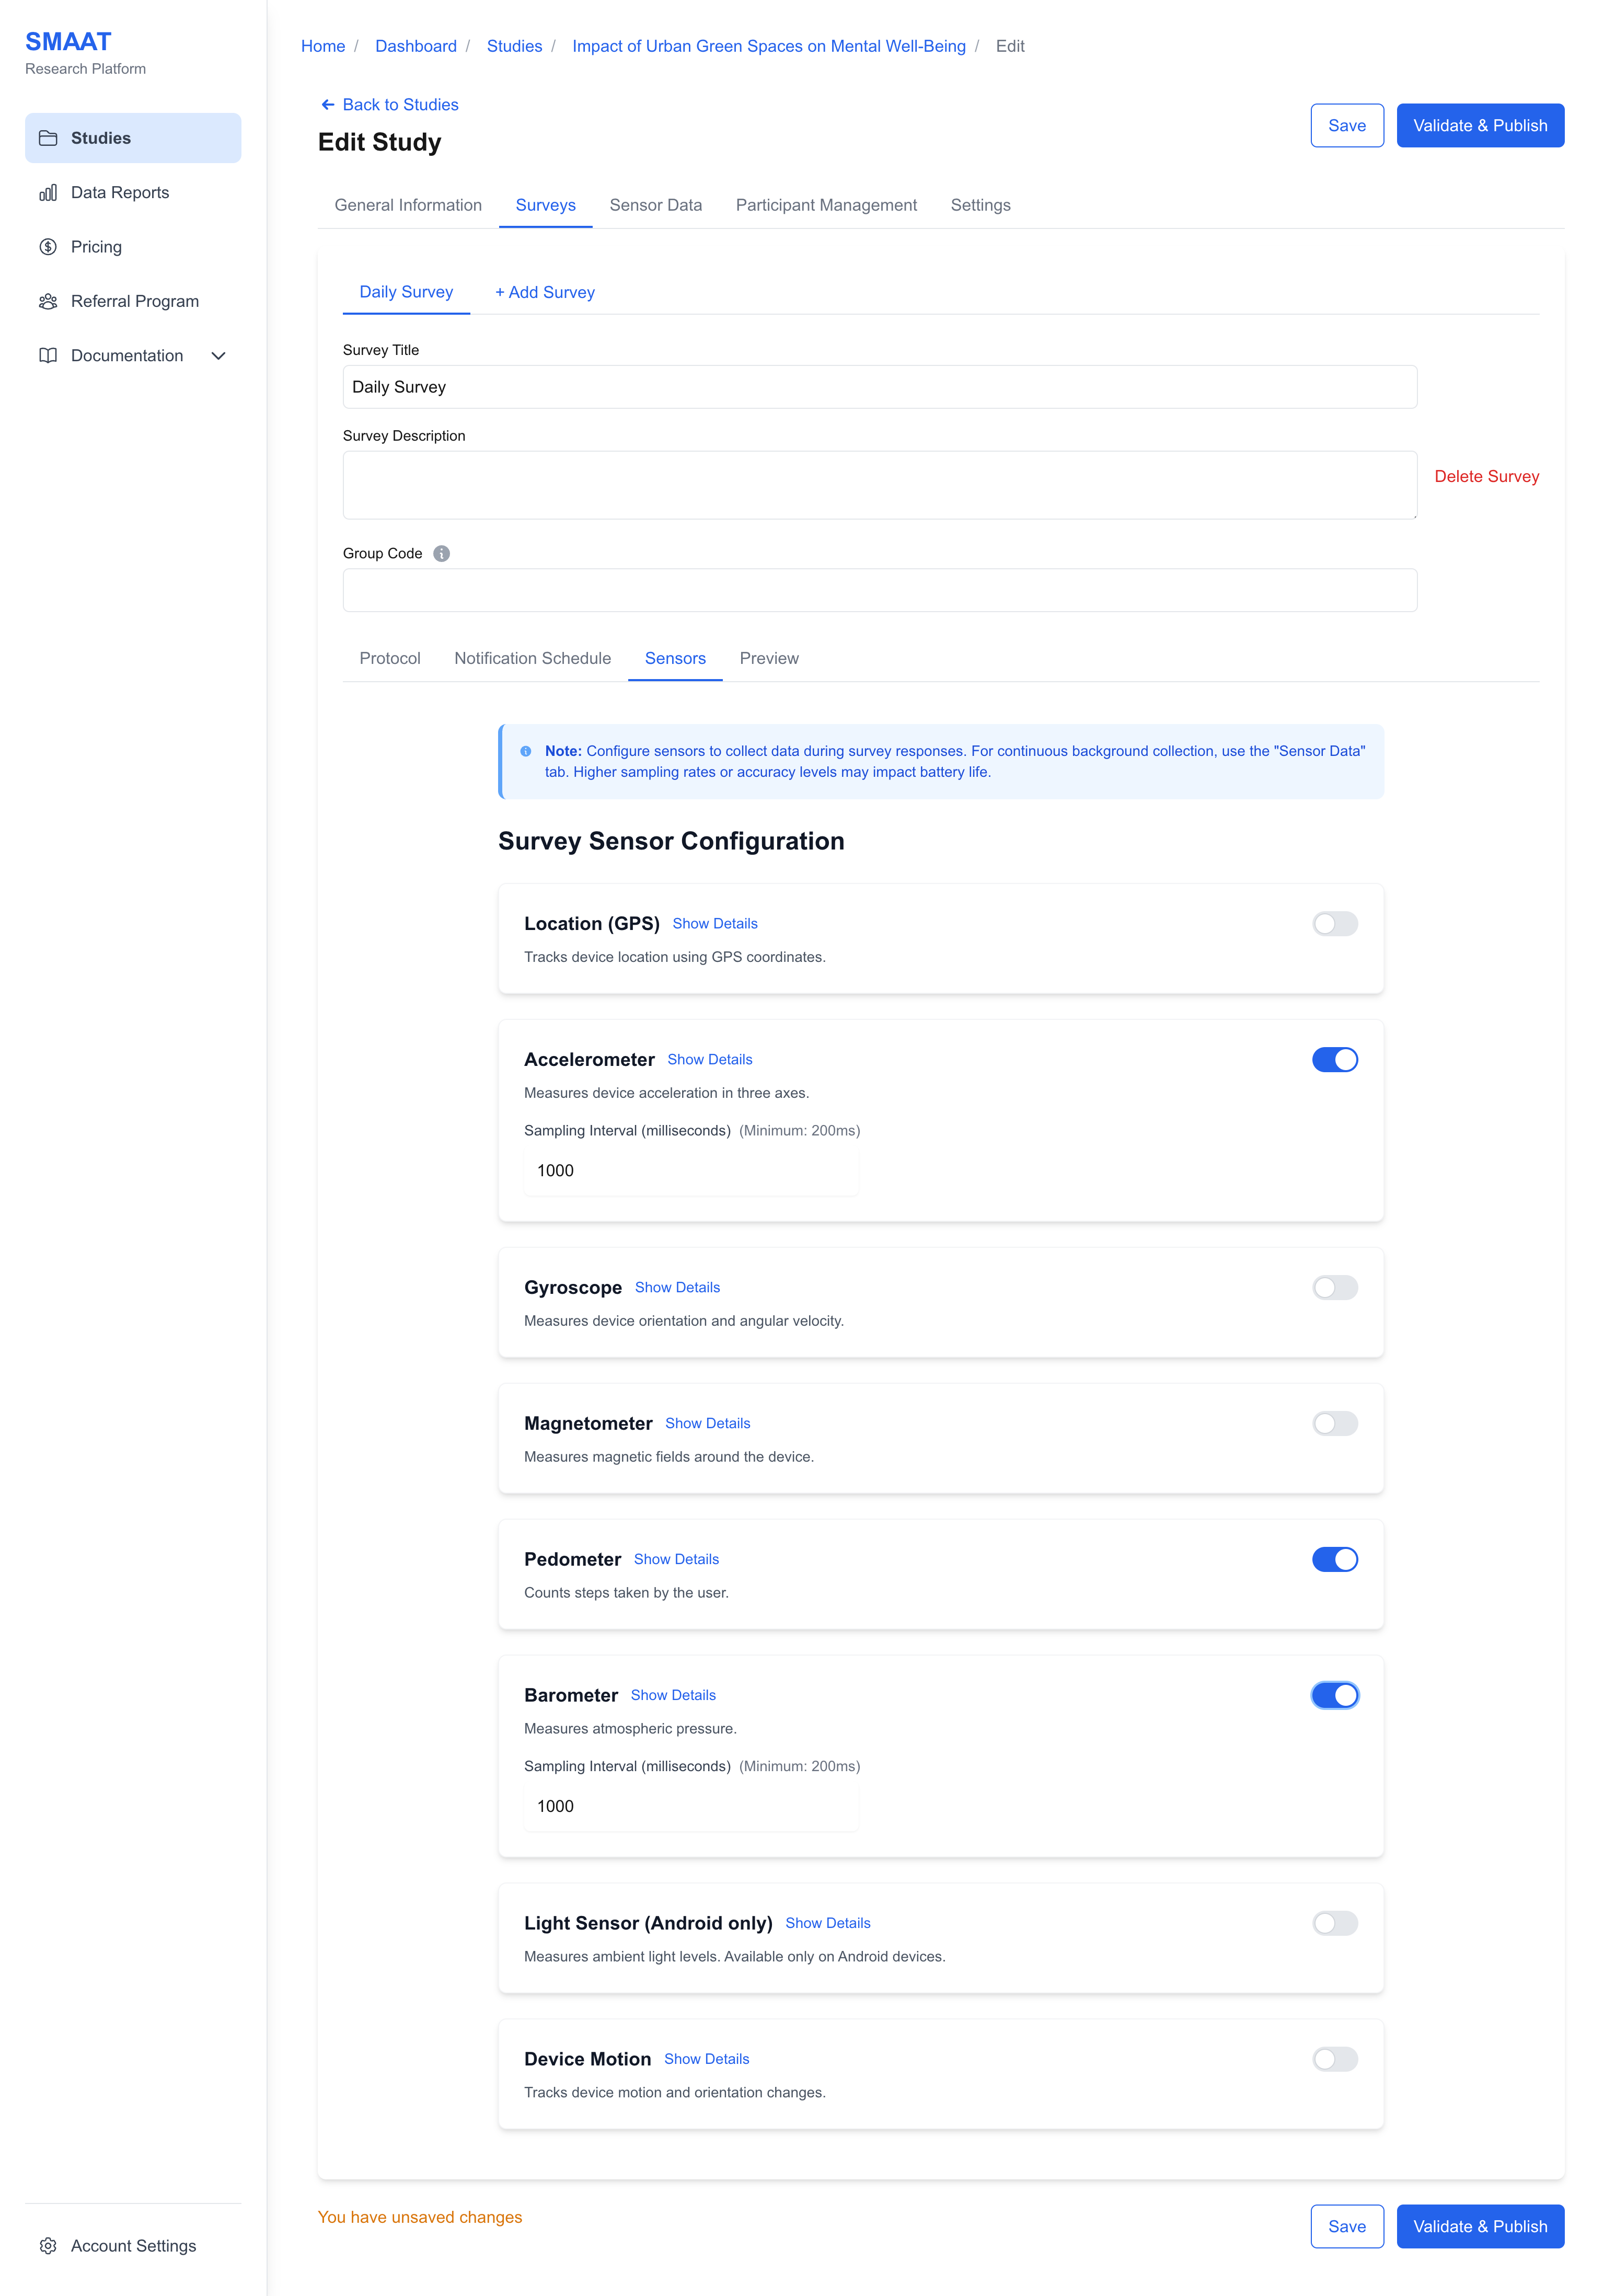This screenshot has height=2296, width=1615.
Task: Click the Pricing dollar icon
Action: tap(48, 247)
